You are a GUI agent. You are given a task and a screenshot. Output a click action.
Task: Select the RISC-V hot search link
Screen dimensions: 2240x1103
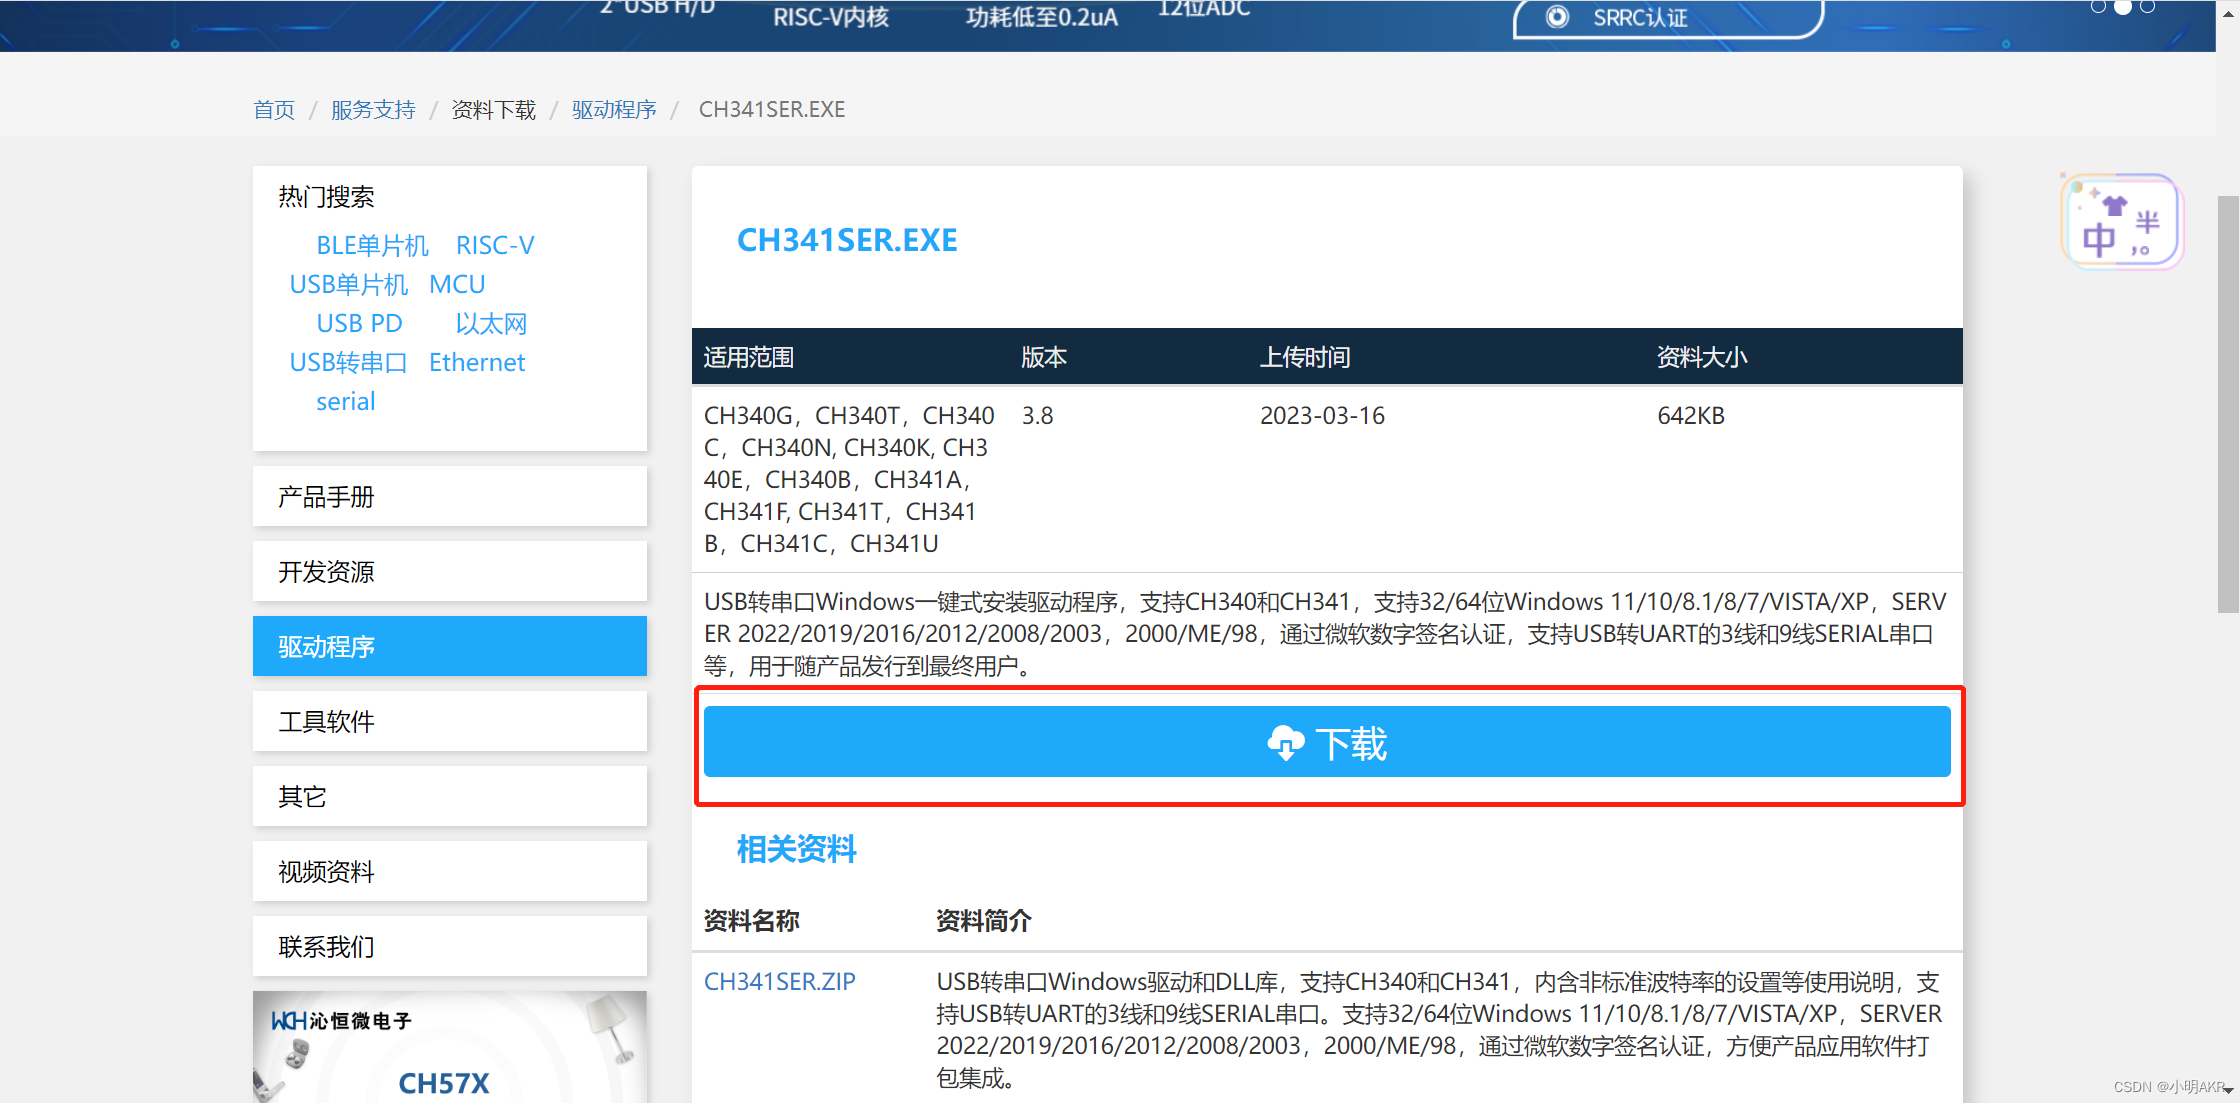[x=495, y=245]
